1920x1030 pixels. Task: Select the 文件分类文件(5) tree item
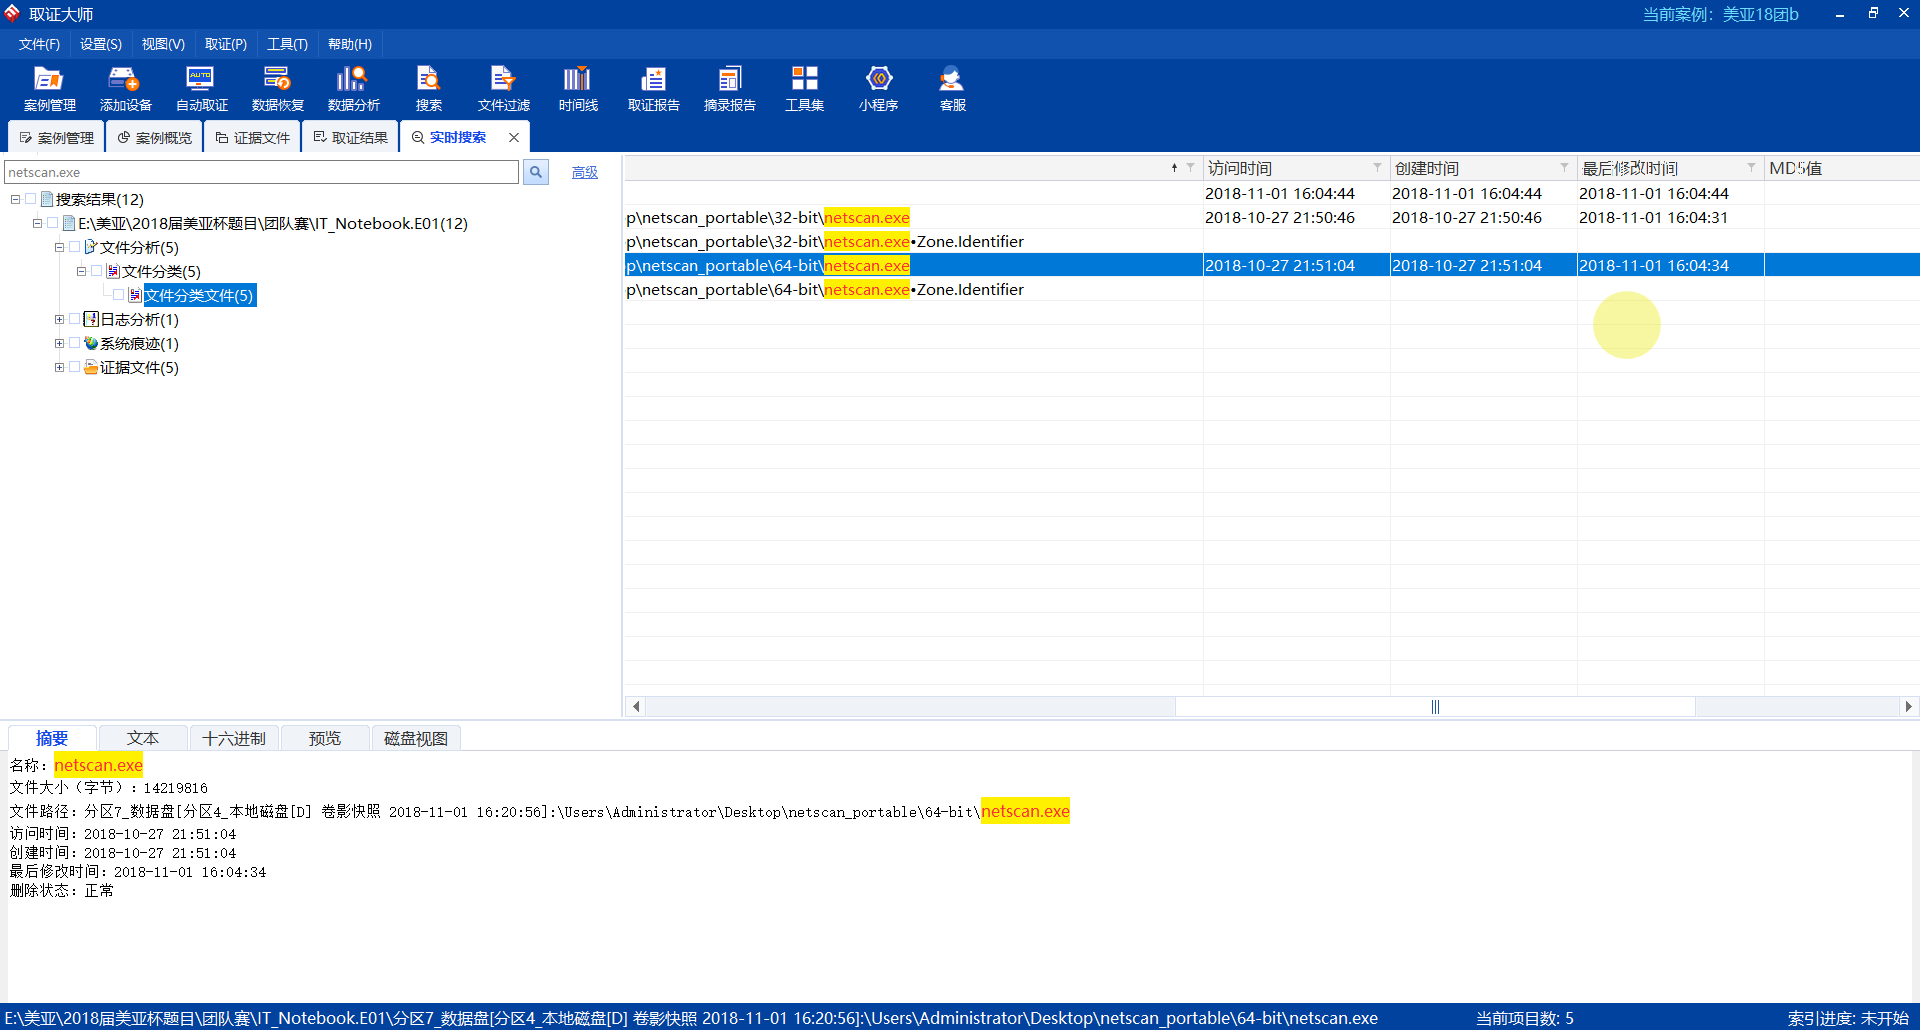[199, 295]
